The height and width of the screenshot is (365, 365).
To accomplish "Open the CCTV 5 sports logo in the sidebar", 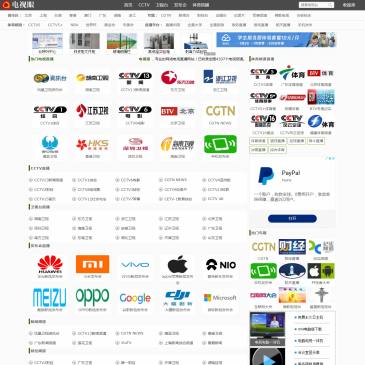I will [x=263, y=74].
